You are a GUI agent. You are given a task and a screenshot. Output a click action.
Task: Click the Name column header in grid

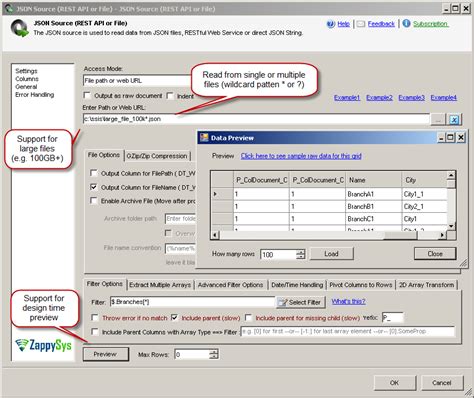374,180
